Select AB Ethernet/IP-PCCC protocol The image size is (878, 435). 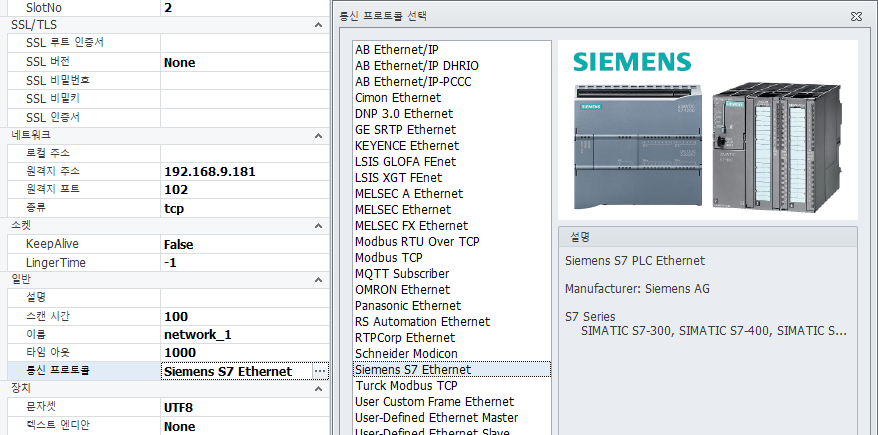[x=451, y=82]
